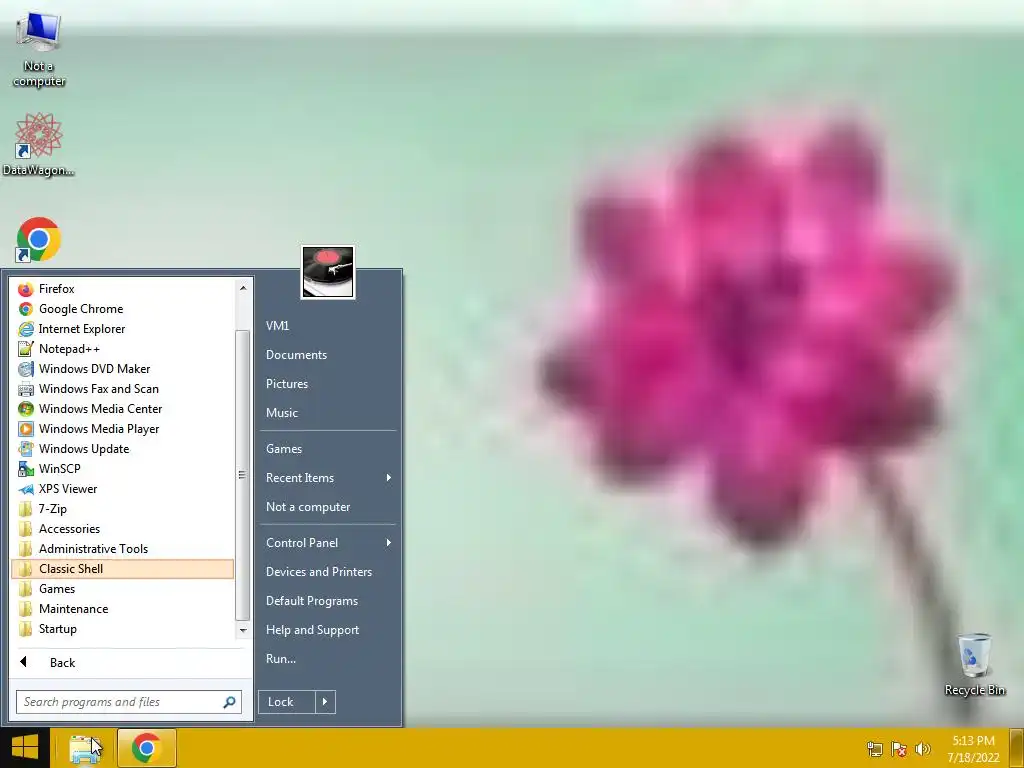
Task: Expand the highlighted Classic Shell folder
Action: [x=122, y=569]
